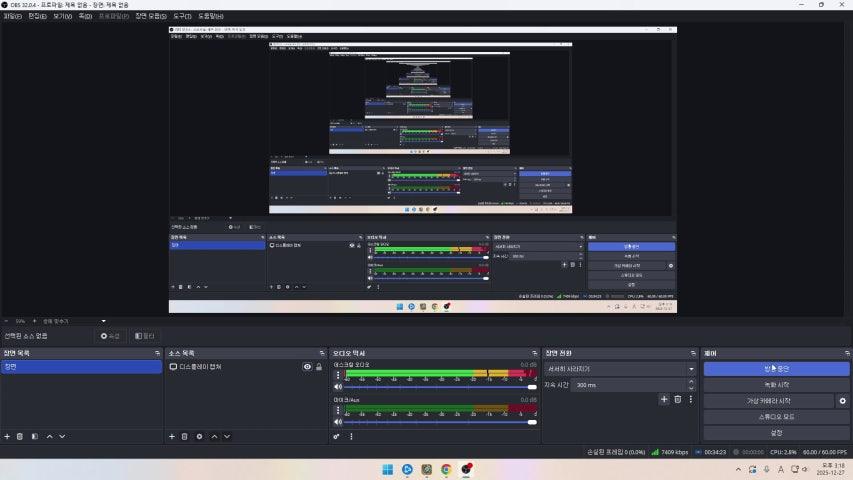853x480 pixels.
Task: Expand the 장면 목록 dock options button
Action: pos(157,354)
